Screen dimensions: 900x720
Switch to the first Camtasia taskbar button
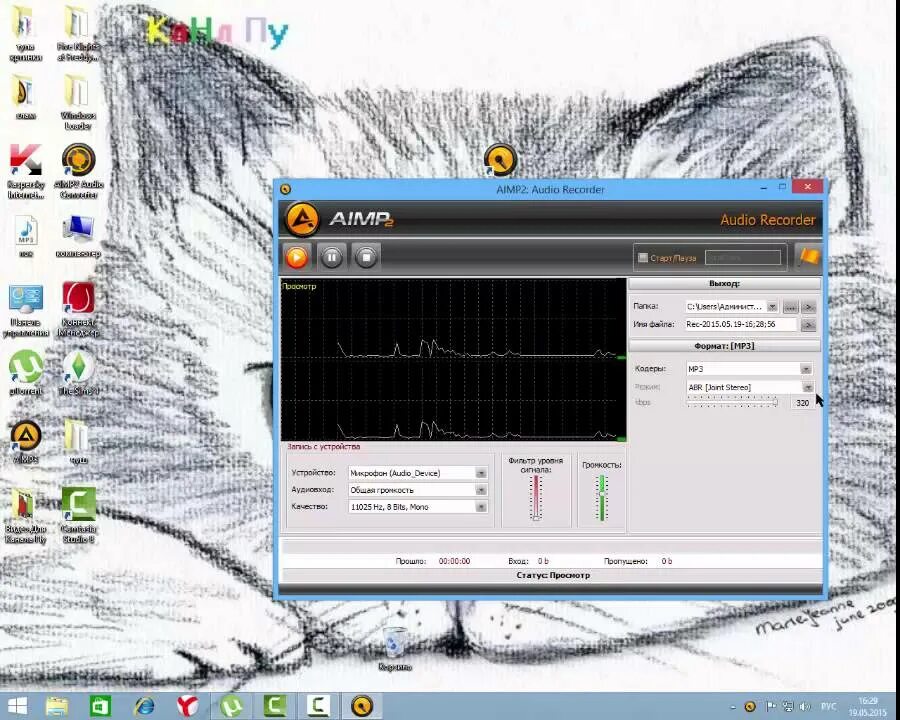pos(275,706)
